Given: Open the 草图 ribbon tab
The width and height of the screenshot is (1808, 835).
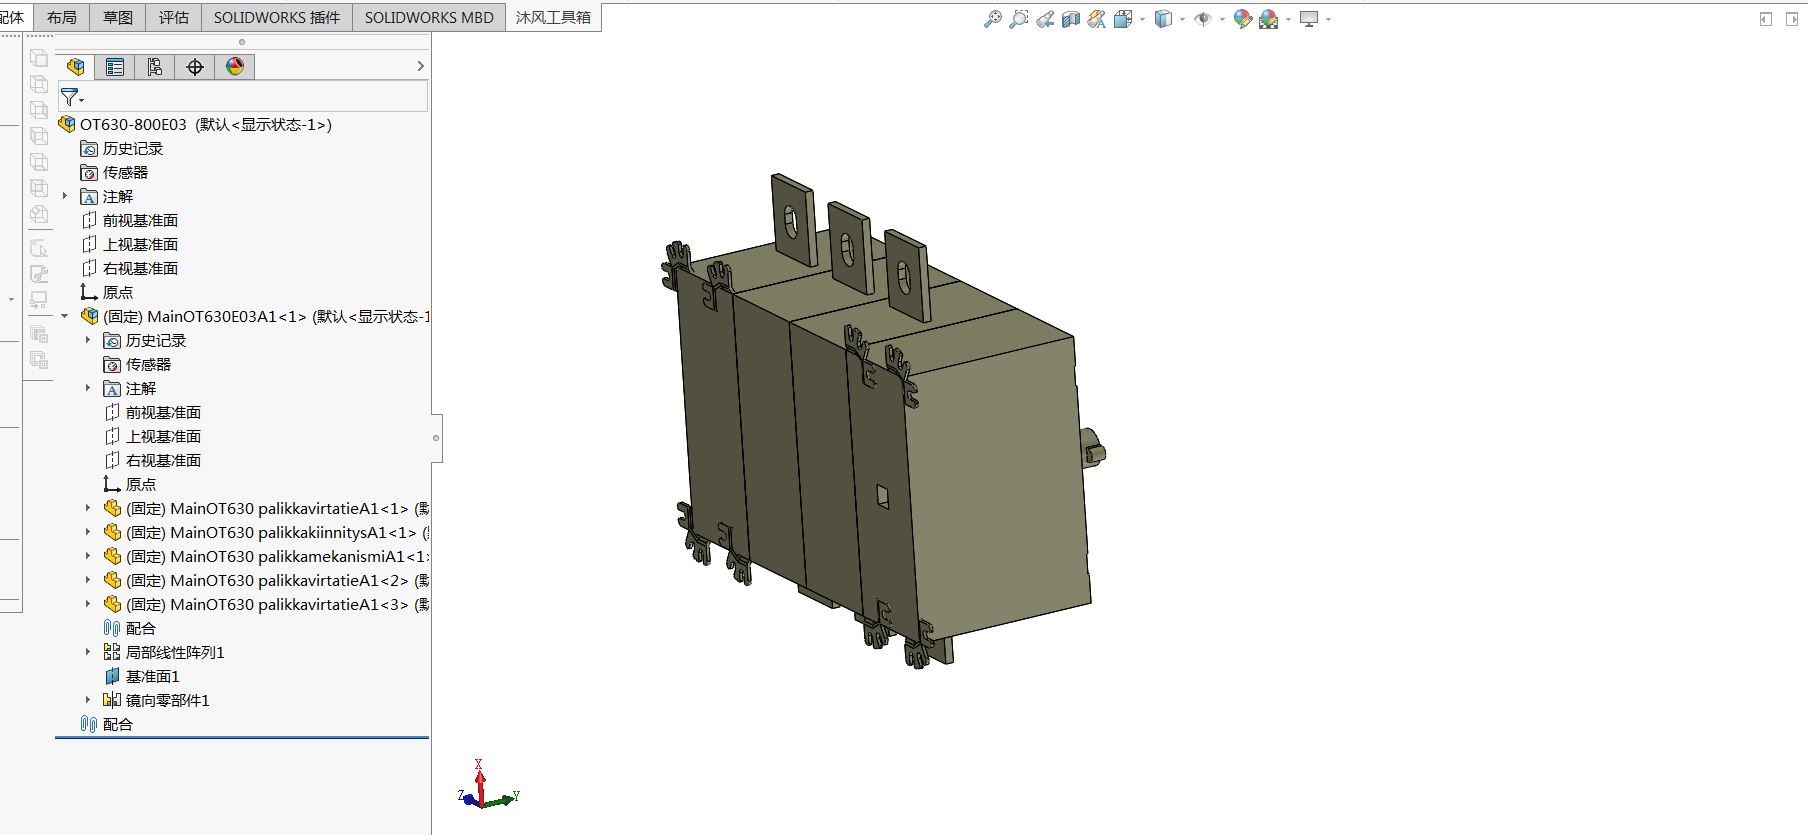Looking at the screenshot, I should 118,17.
